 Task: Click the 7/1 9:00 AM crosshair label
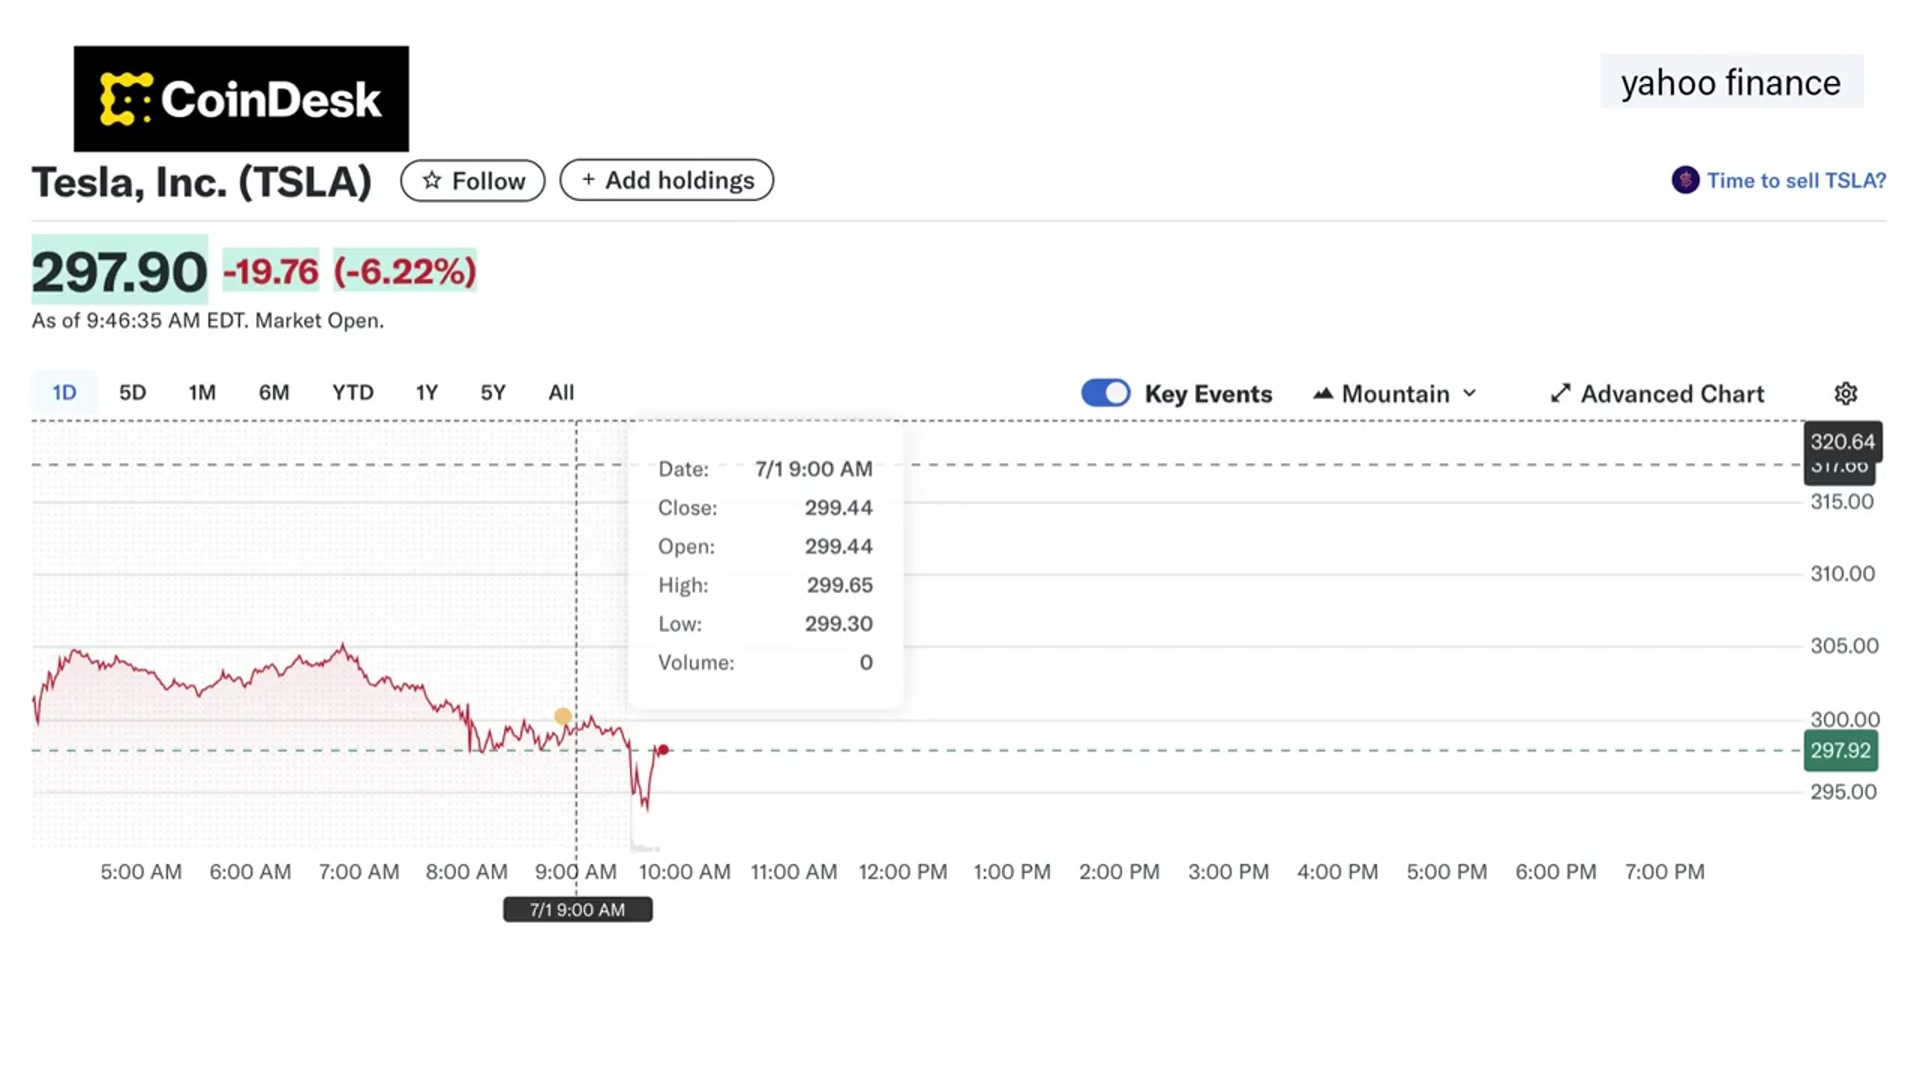pos(578,909)
